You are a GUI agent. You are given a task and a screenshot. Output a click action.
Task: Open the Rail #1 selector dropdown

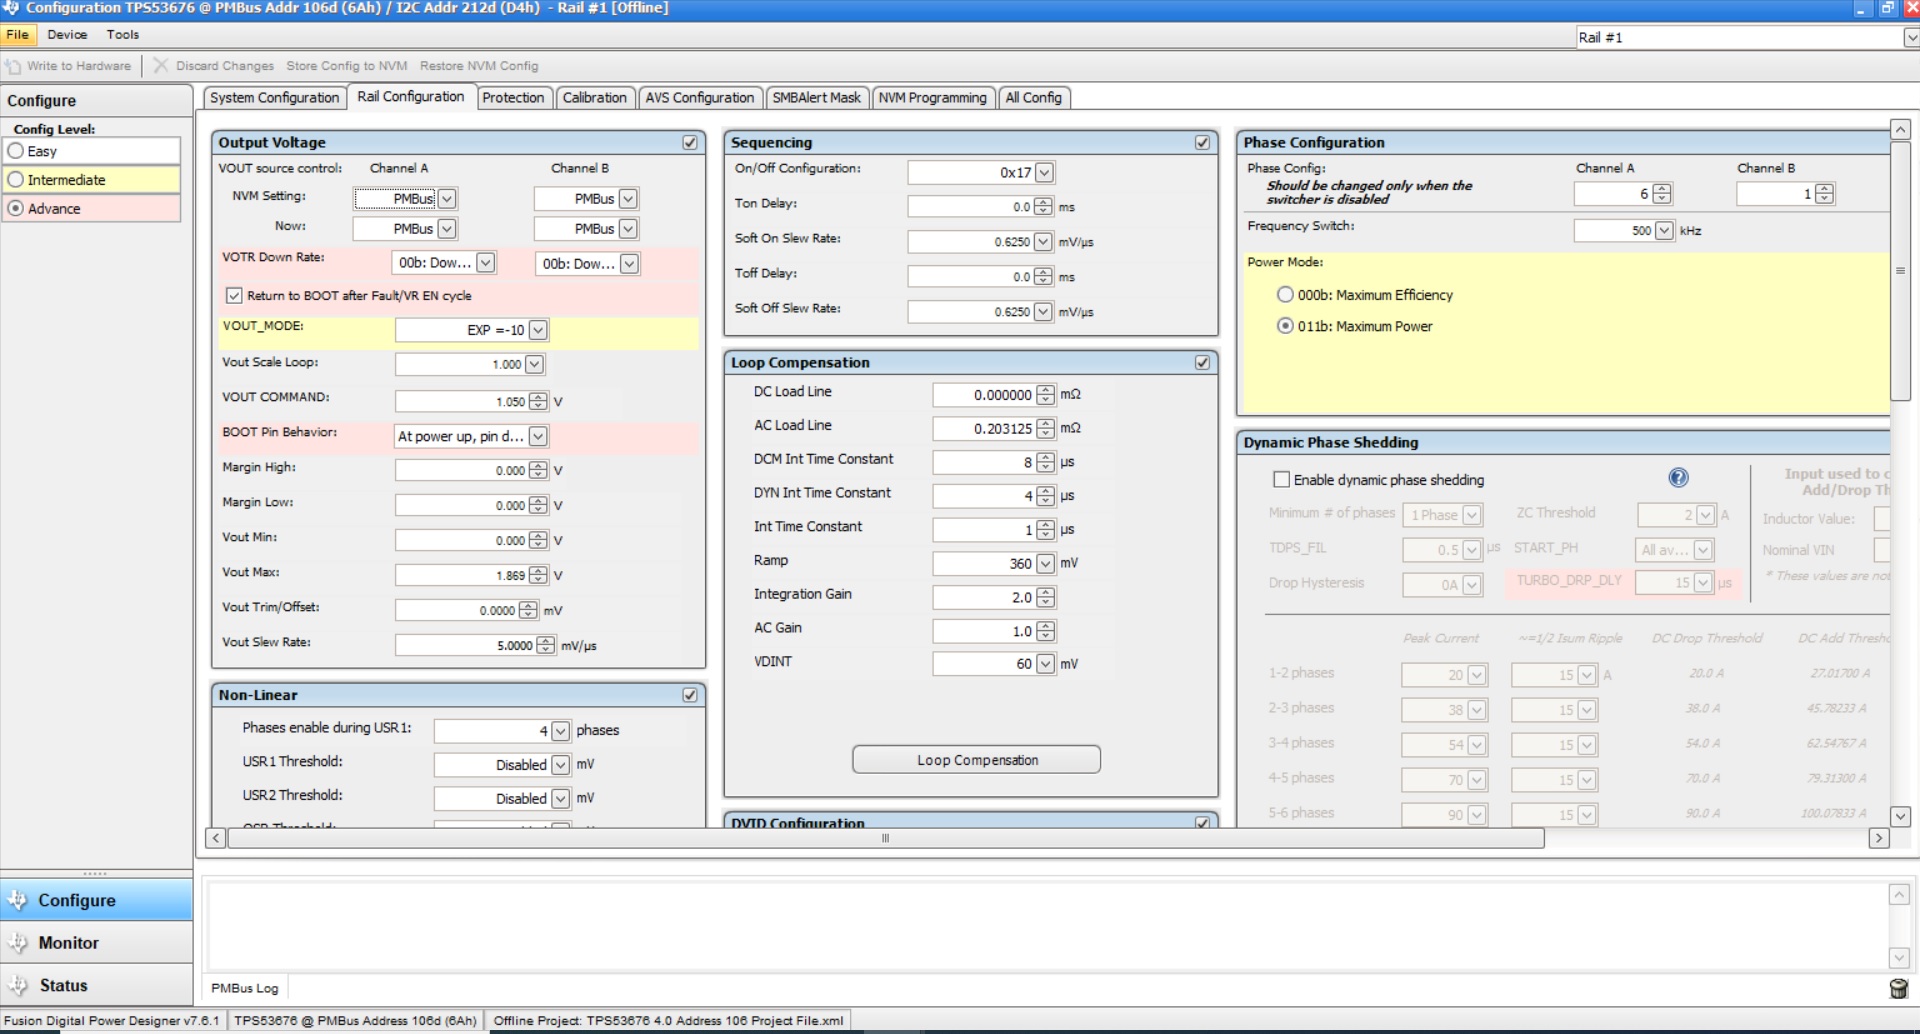(x=1910, y=38)
